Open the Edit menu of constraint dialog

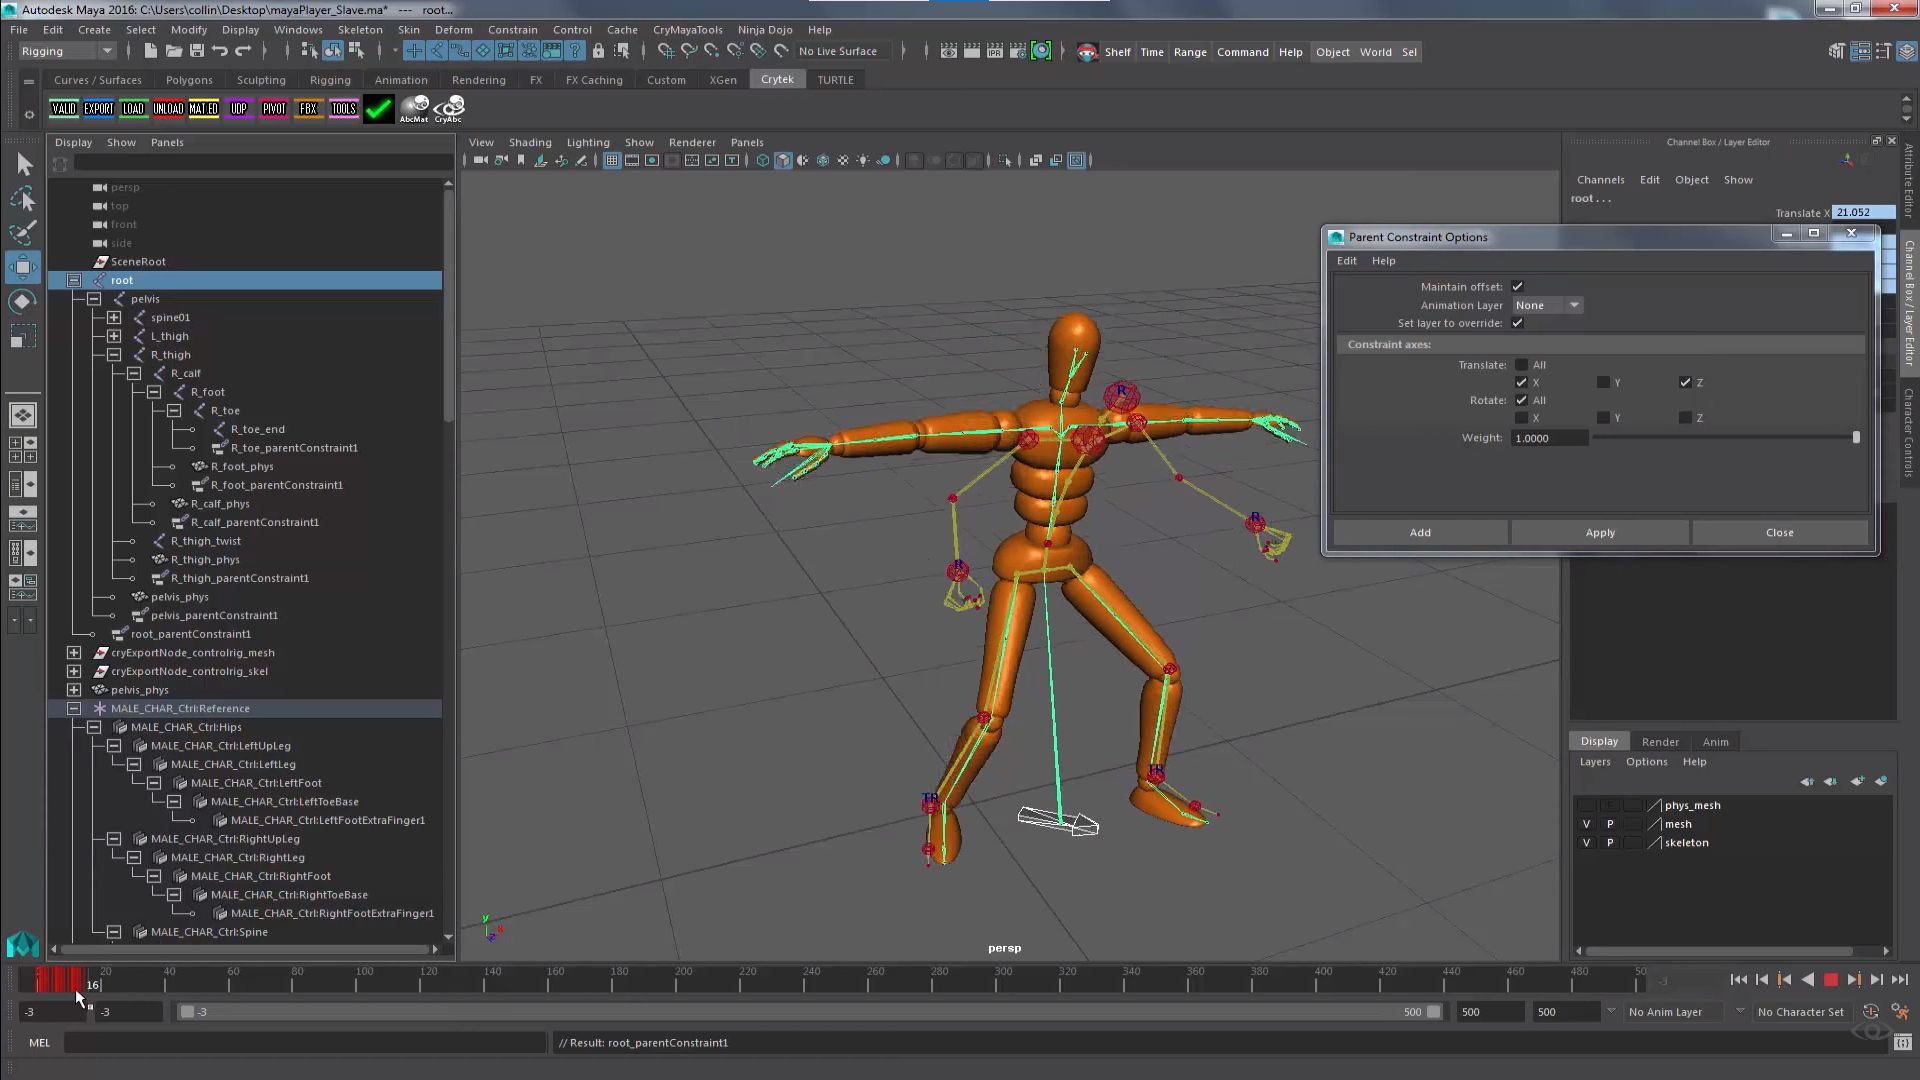[x=1347, y=261]
